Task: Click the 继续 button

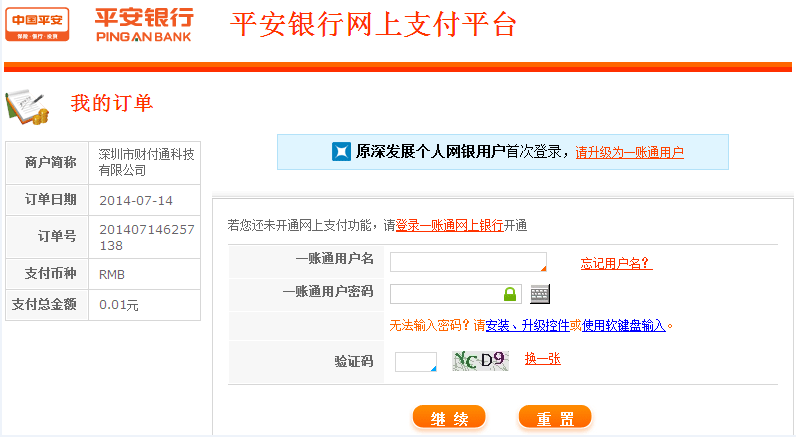Action: click(x=449, y=418)
